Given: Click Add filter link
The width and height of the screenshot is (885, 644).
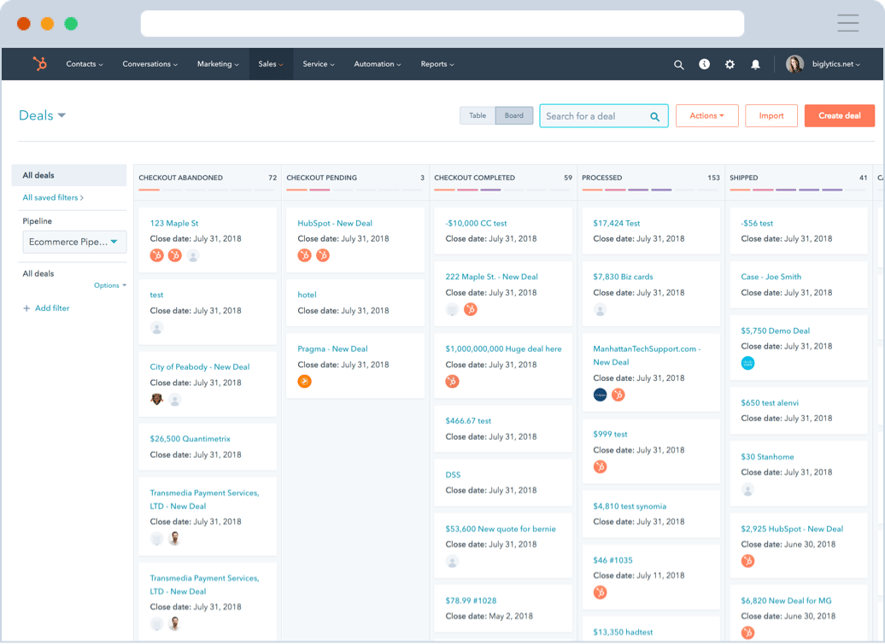Looking at the screenshot, I should (x=52, y=308).
